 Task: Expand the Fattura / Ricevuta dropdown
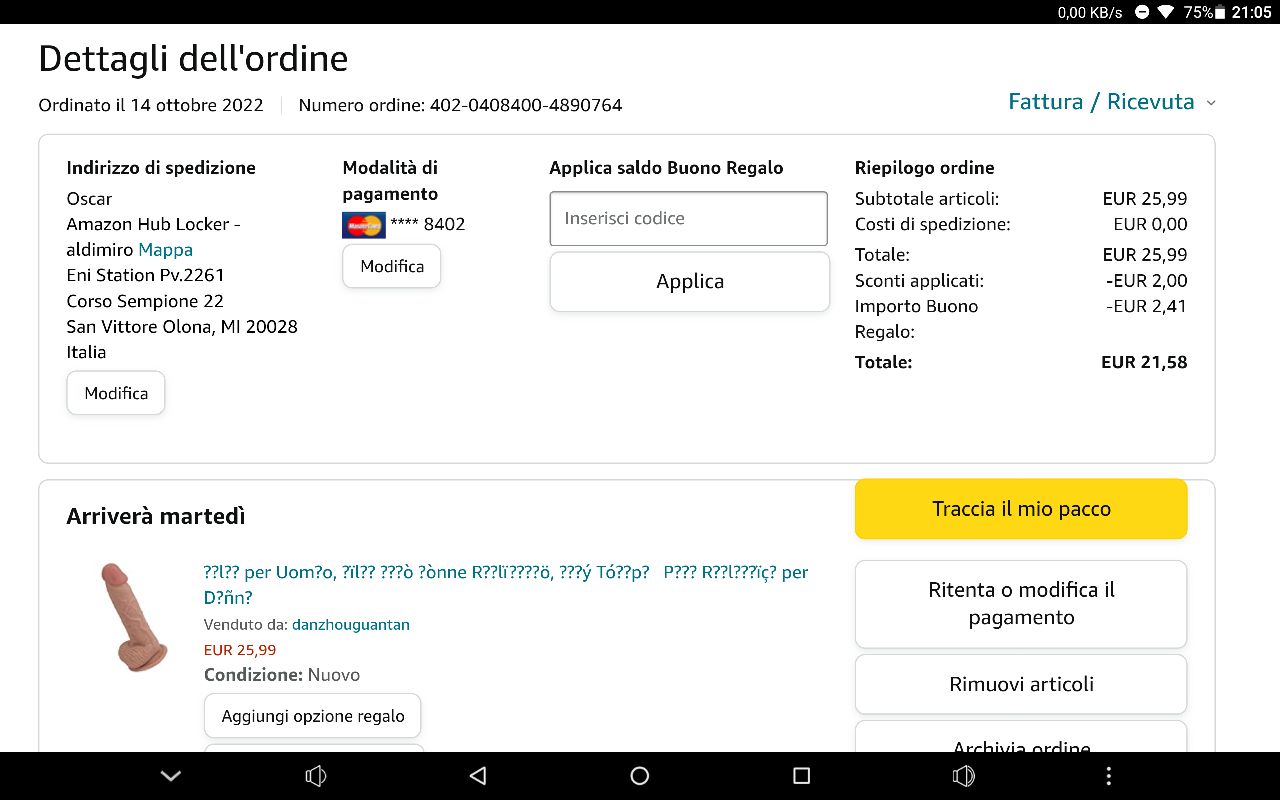click(x=1112, y=102)
